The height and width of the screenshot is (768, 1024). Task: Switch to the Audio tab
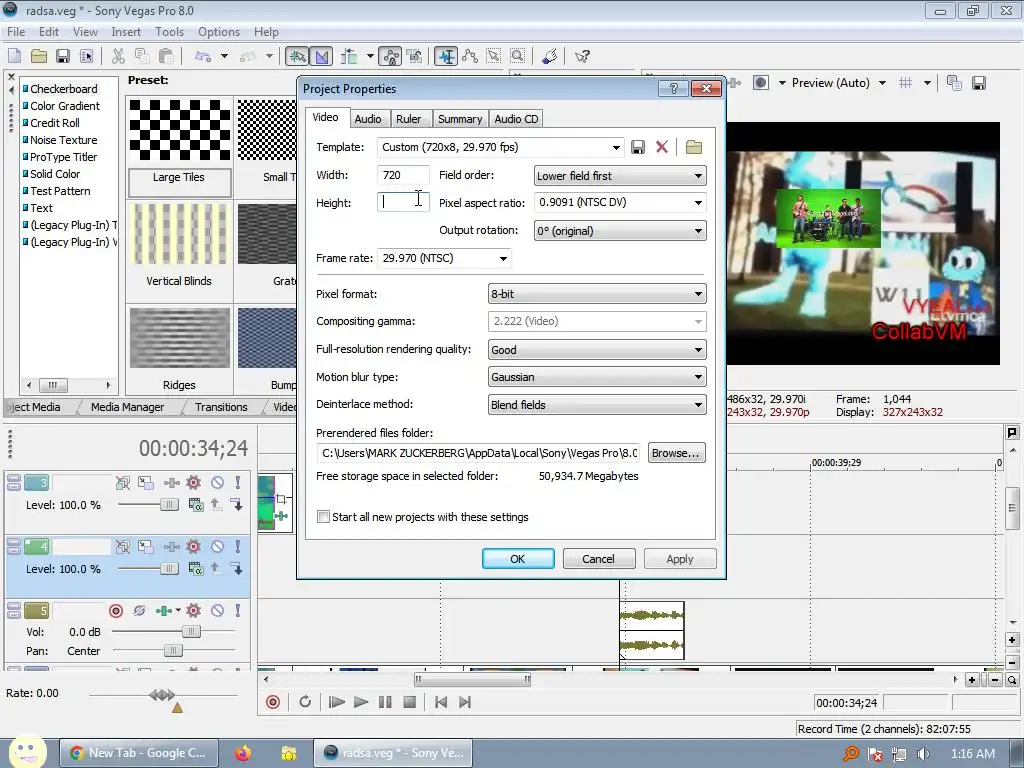(368, 119)
